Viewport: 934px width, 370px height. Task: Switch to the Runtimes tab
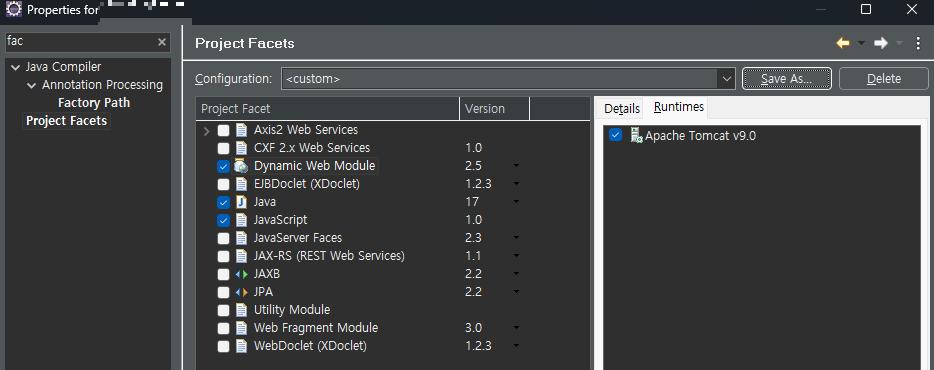coord(678,107)
